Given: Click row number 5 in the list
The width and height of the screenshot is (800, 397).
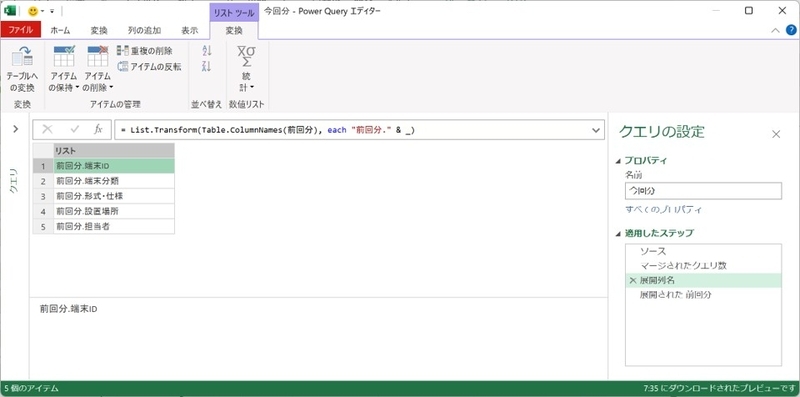Looking at the screenshot, I should [x=43, y=227].
